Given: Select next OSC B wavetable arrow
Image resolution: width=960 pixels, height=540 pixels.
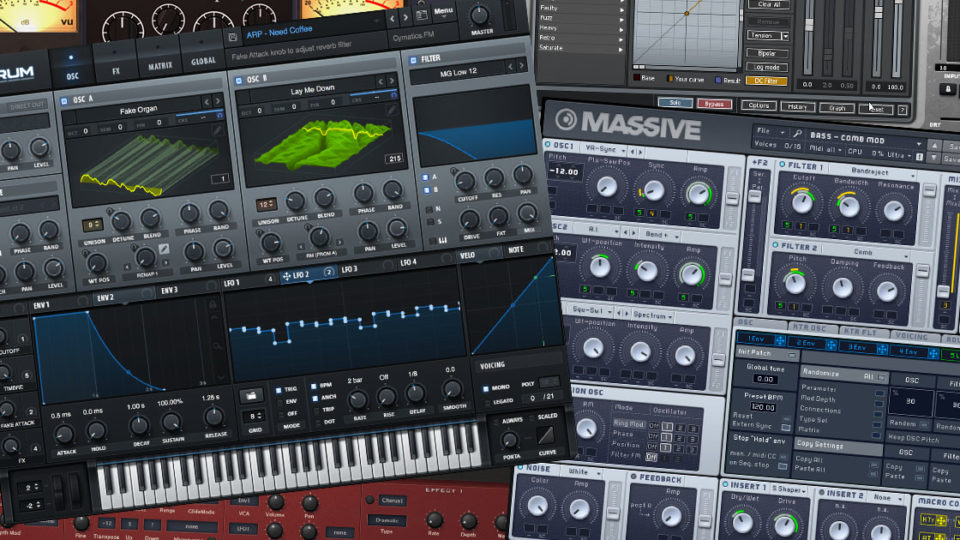Looking at the screenshot, I should click(x=391, y=81).
